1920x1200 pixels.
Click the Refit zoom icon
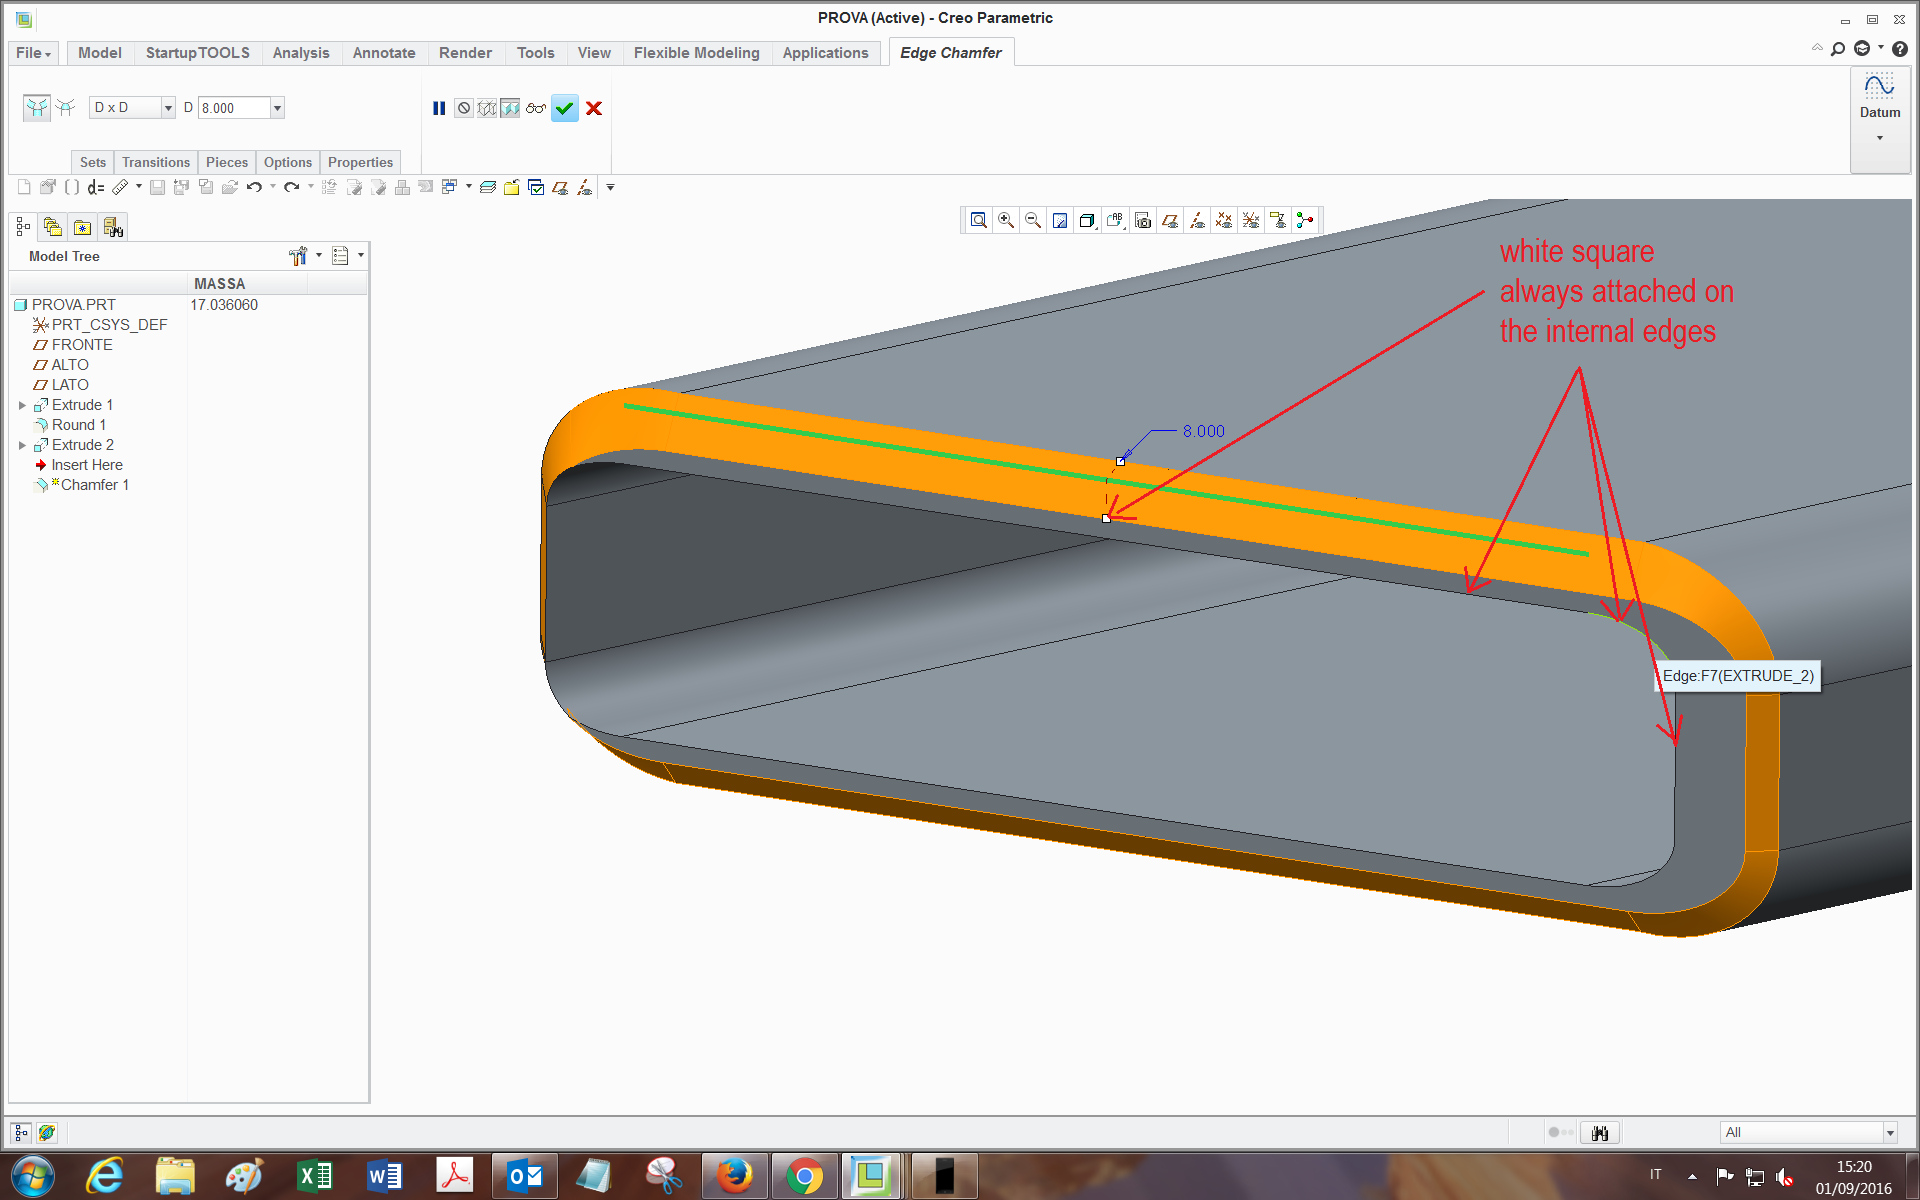[979, 220]
